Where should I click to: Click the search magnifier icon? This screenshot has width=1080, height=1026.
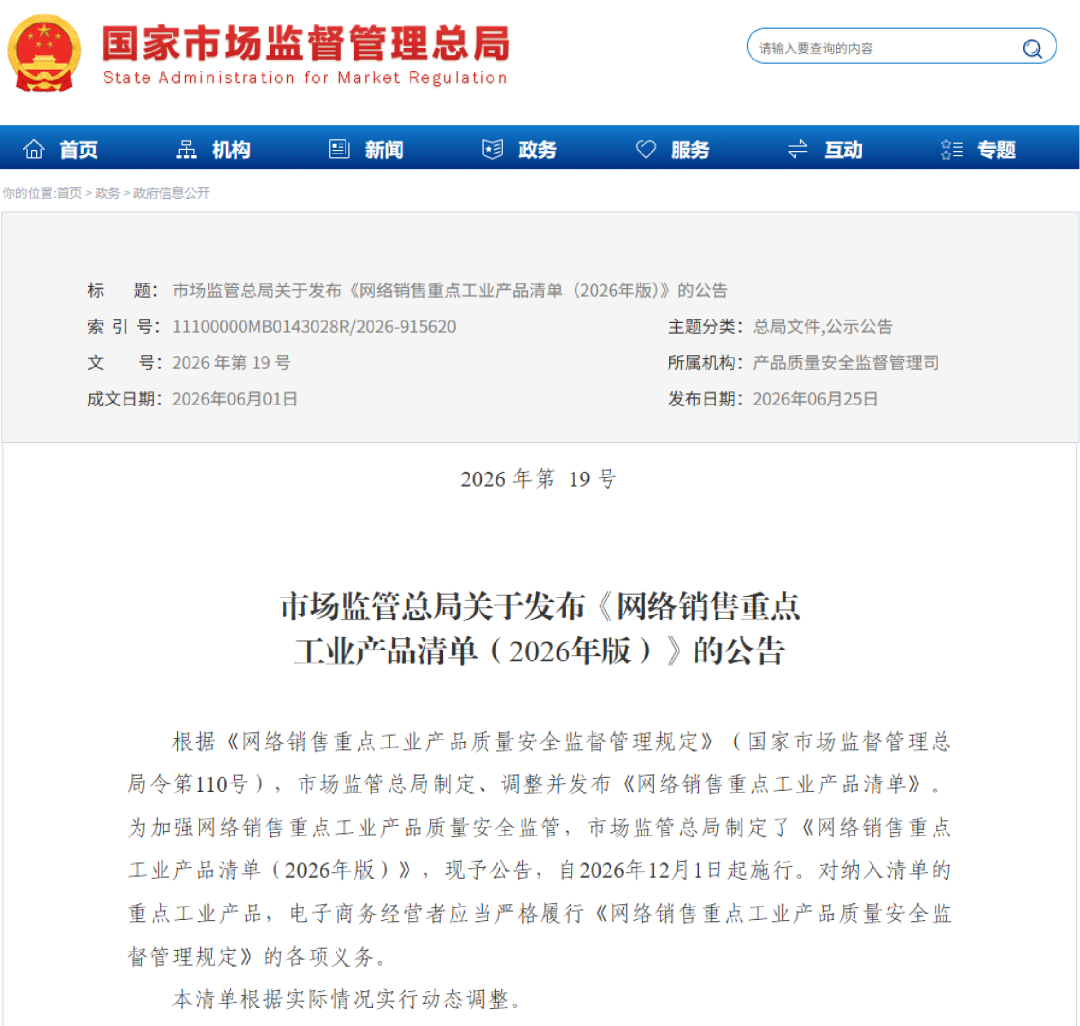click(x=1031, y=48)
